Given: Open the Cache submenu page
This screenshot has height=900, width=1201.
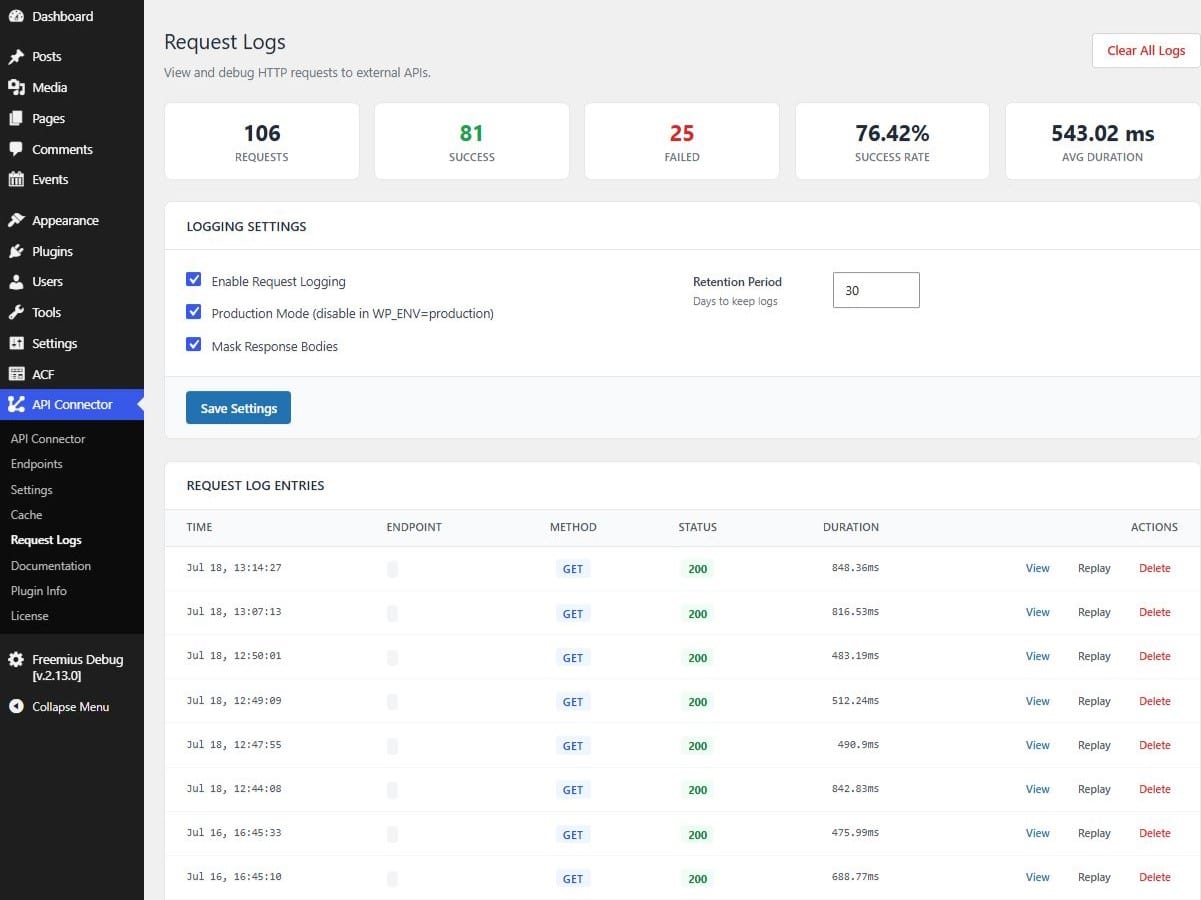Looking at the screenshot, I should [x=27, y=515].
